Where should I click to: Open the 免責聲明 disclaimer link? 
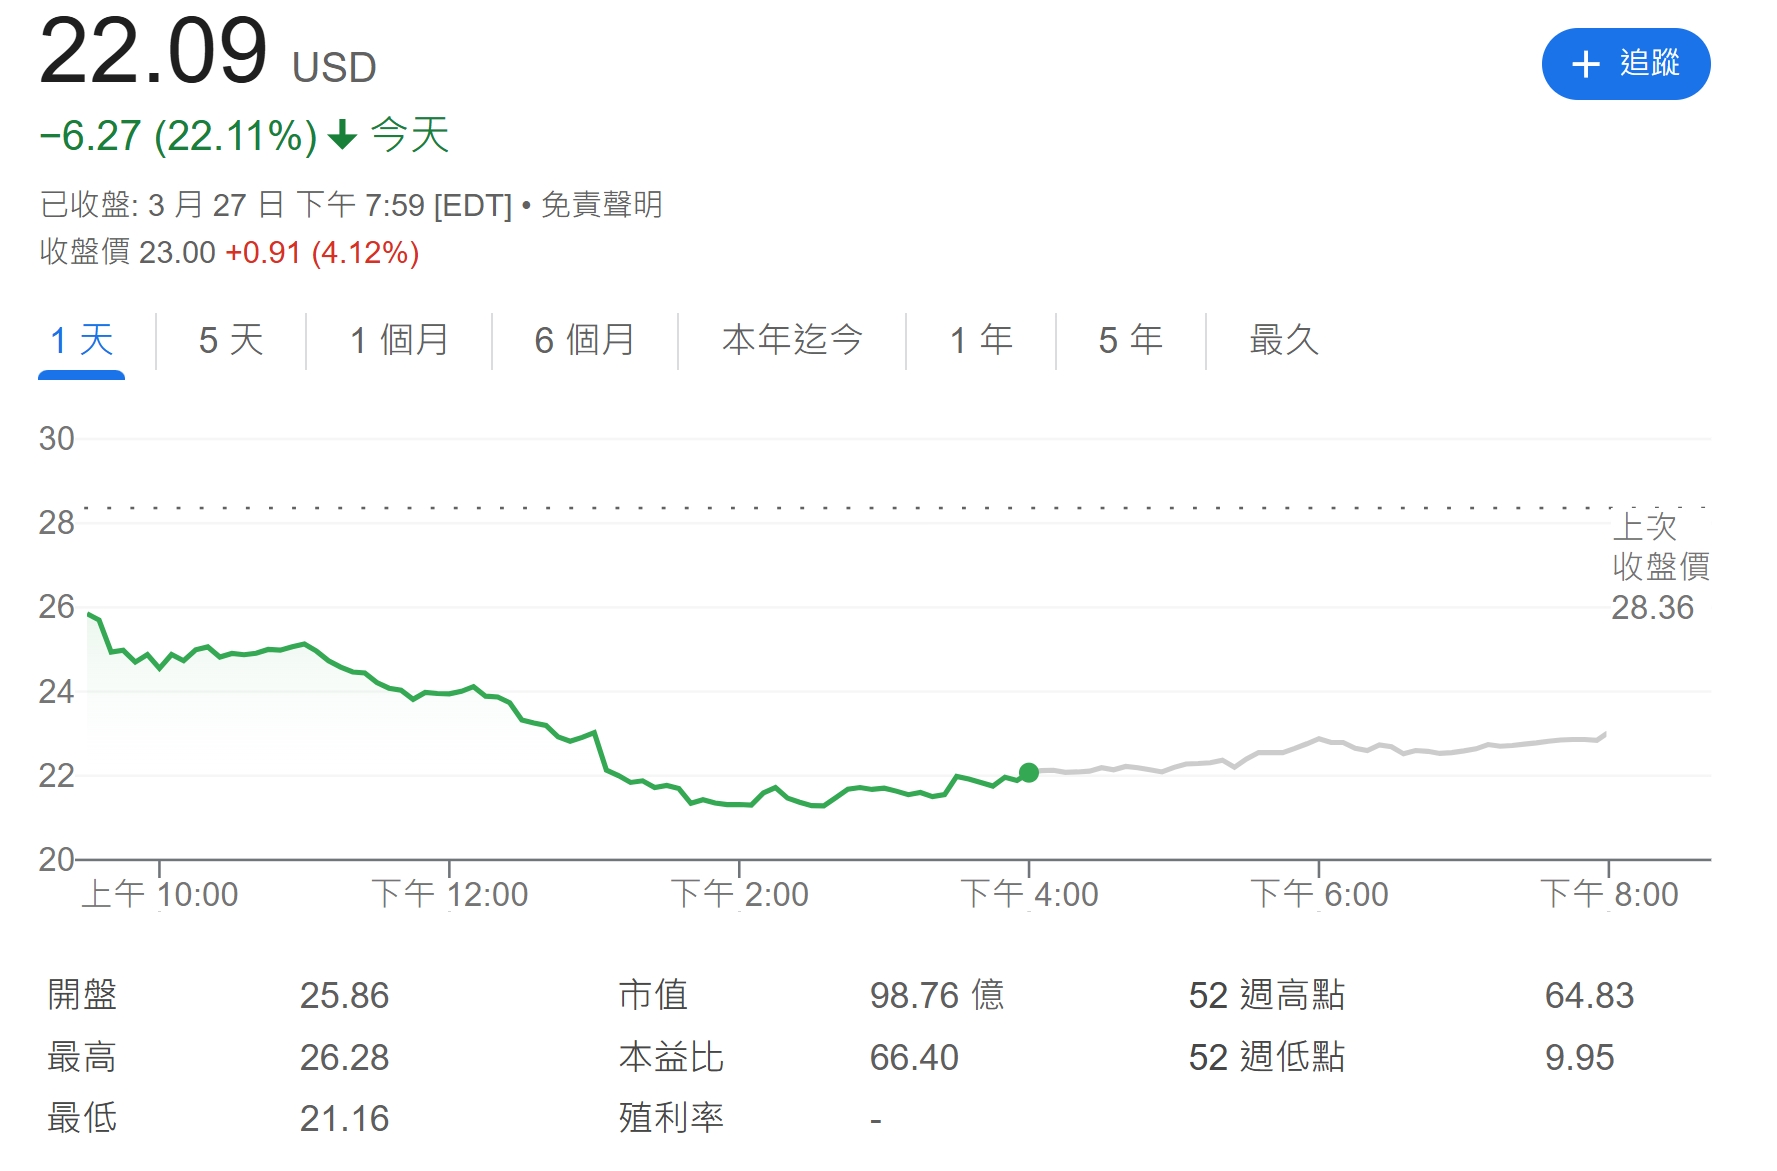(x=602, y=205)
